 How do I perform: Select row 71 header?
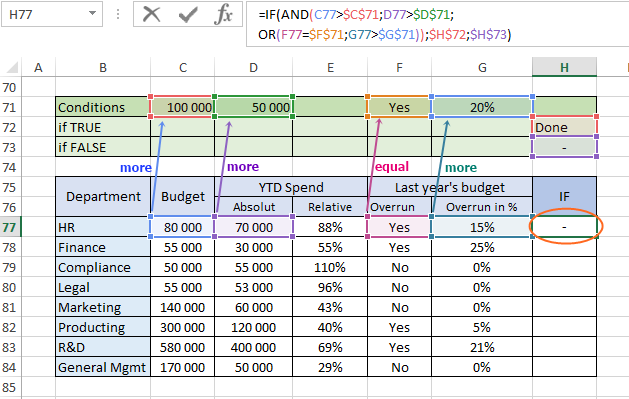(10, 107)
